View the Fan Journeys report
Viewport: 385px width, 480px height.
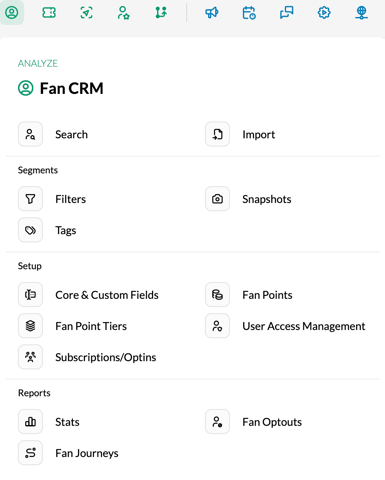pos(87,453)
